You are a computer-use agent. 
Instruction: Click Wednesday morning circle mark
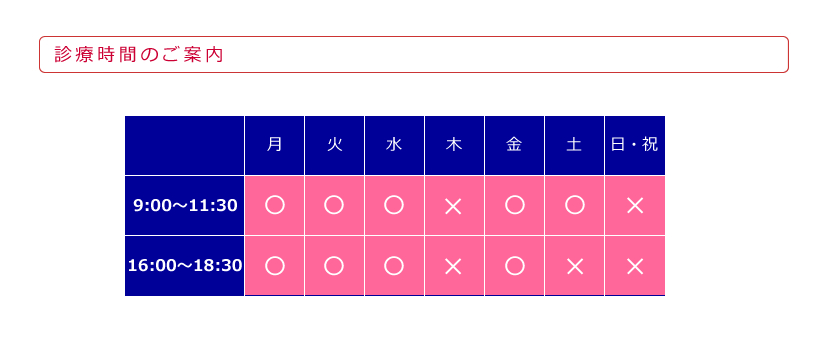394,205
